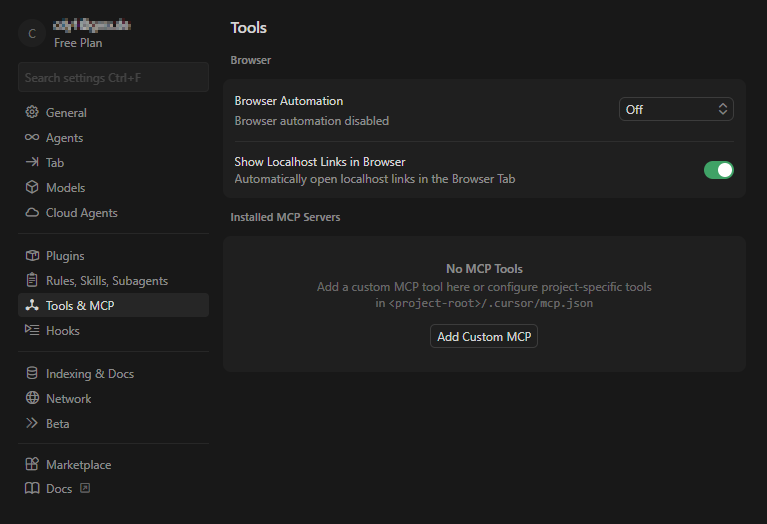Open the Browser Automation dropdown set to Off
Screen dimensions: 767x524
tap(676, 109)
